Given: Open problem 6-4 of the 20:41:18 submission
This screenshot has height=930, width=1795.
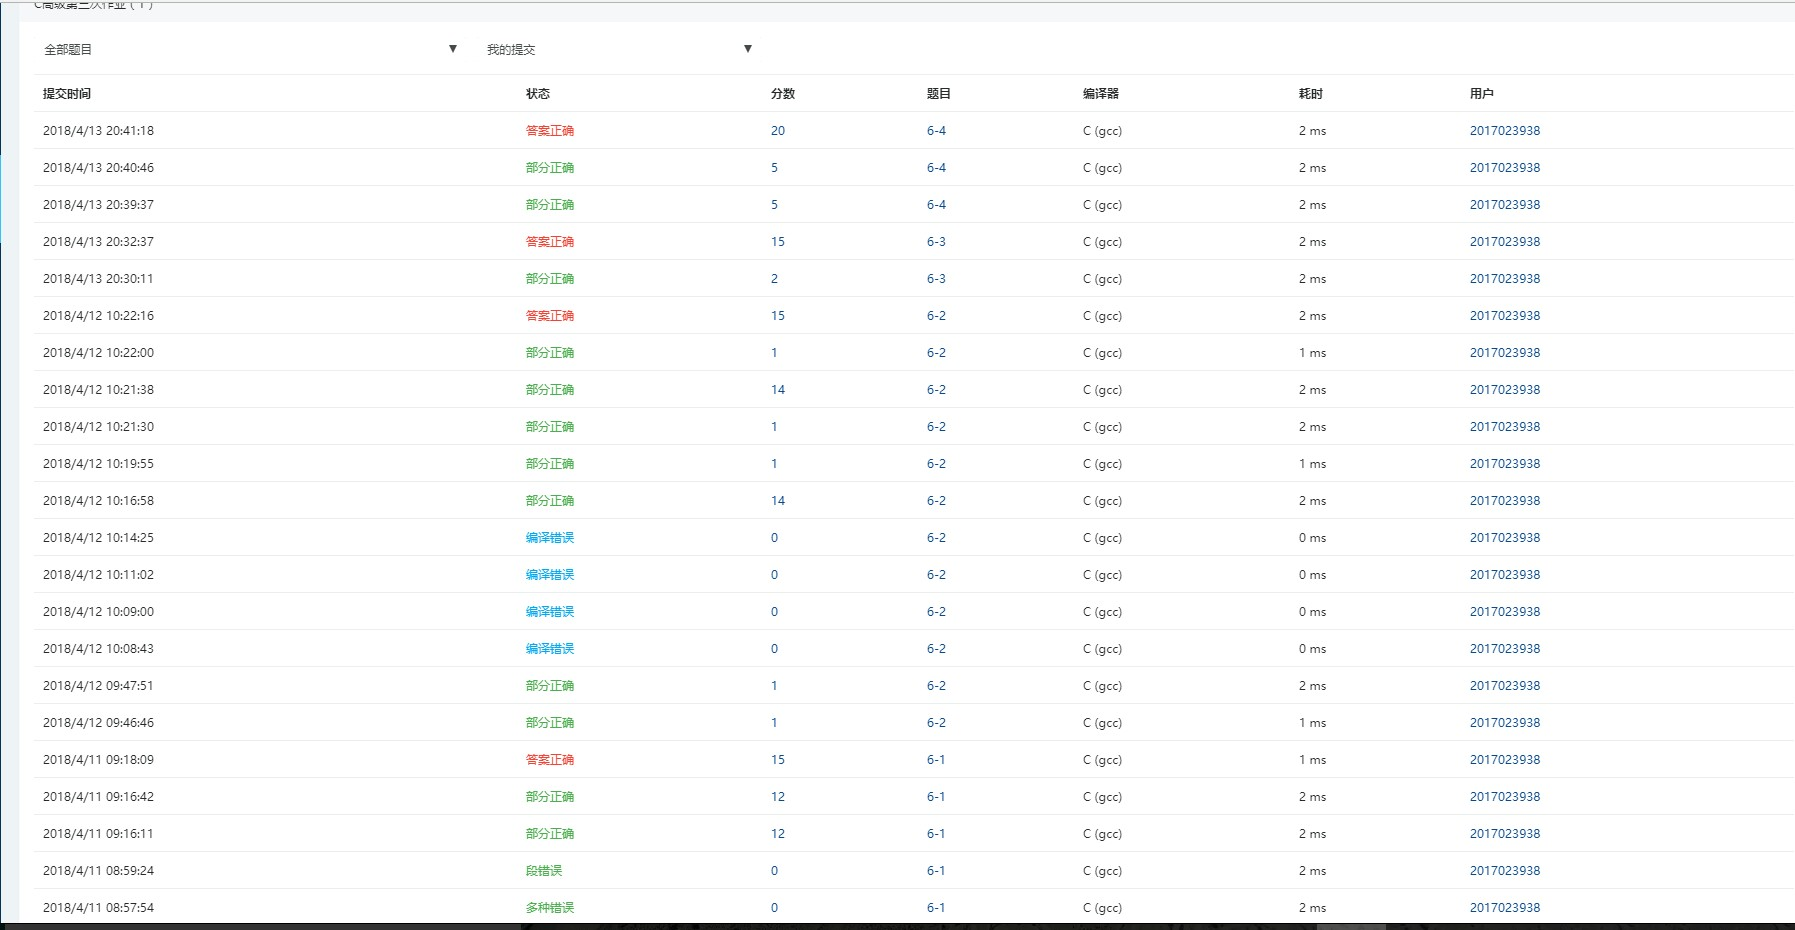Looking at the screenshot, I should [x=936, y=131].
